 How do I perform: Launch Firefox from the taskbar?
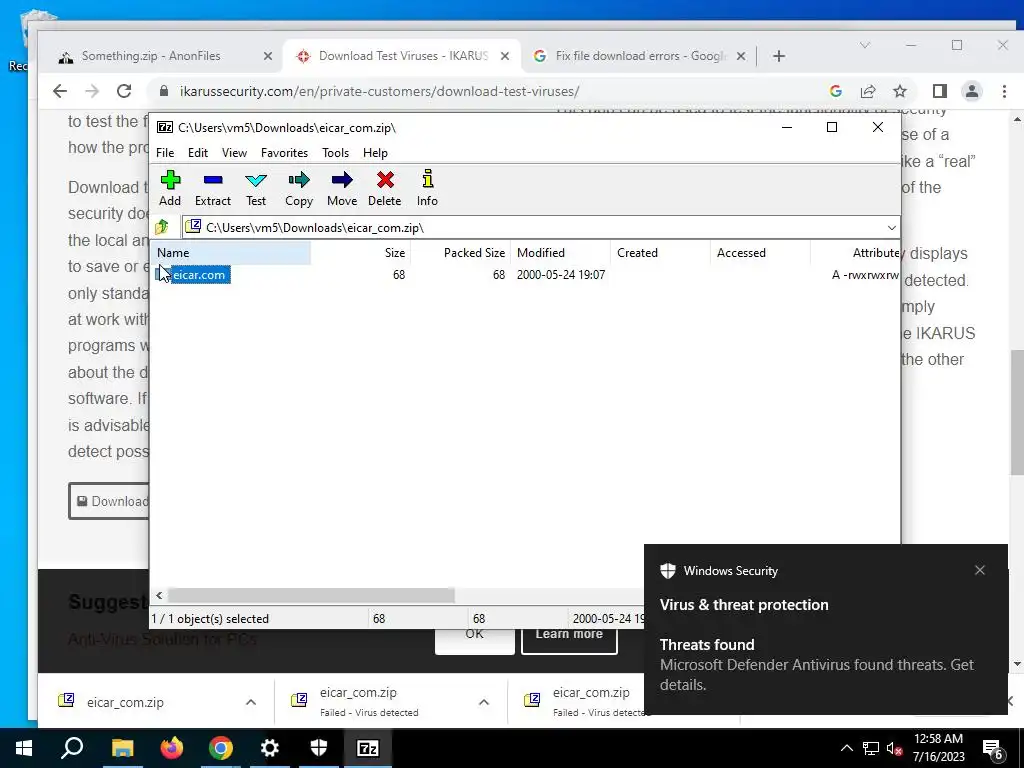172,748
